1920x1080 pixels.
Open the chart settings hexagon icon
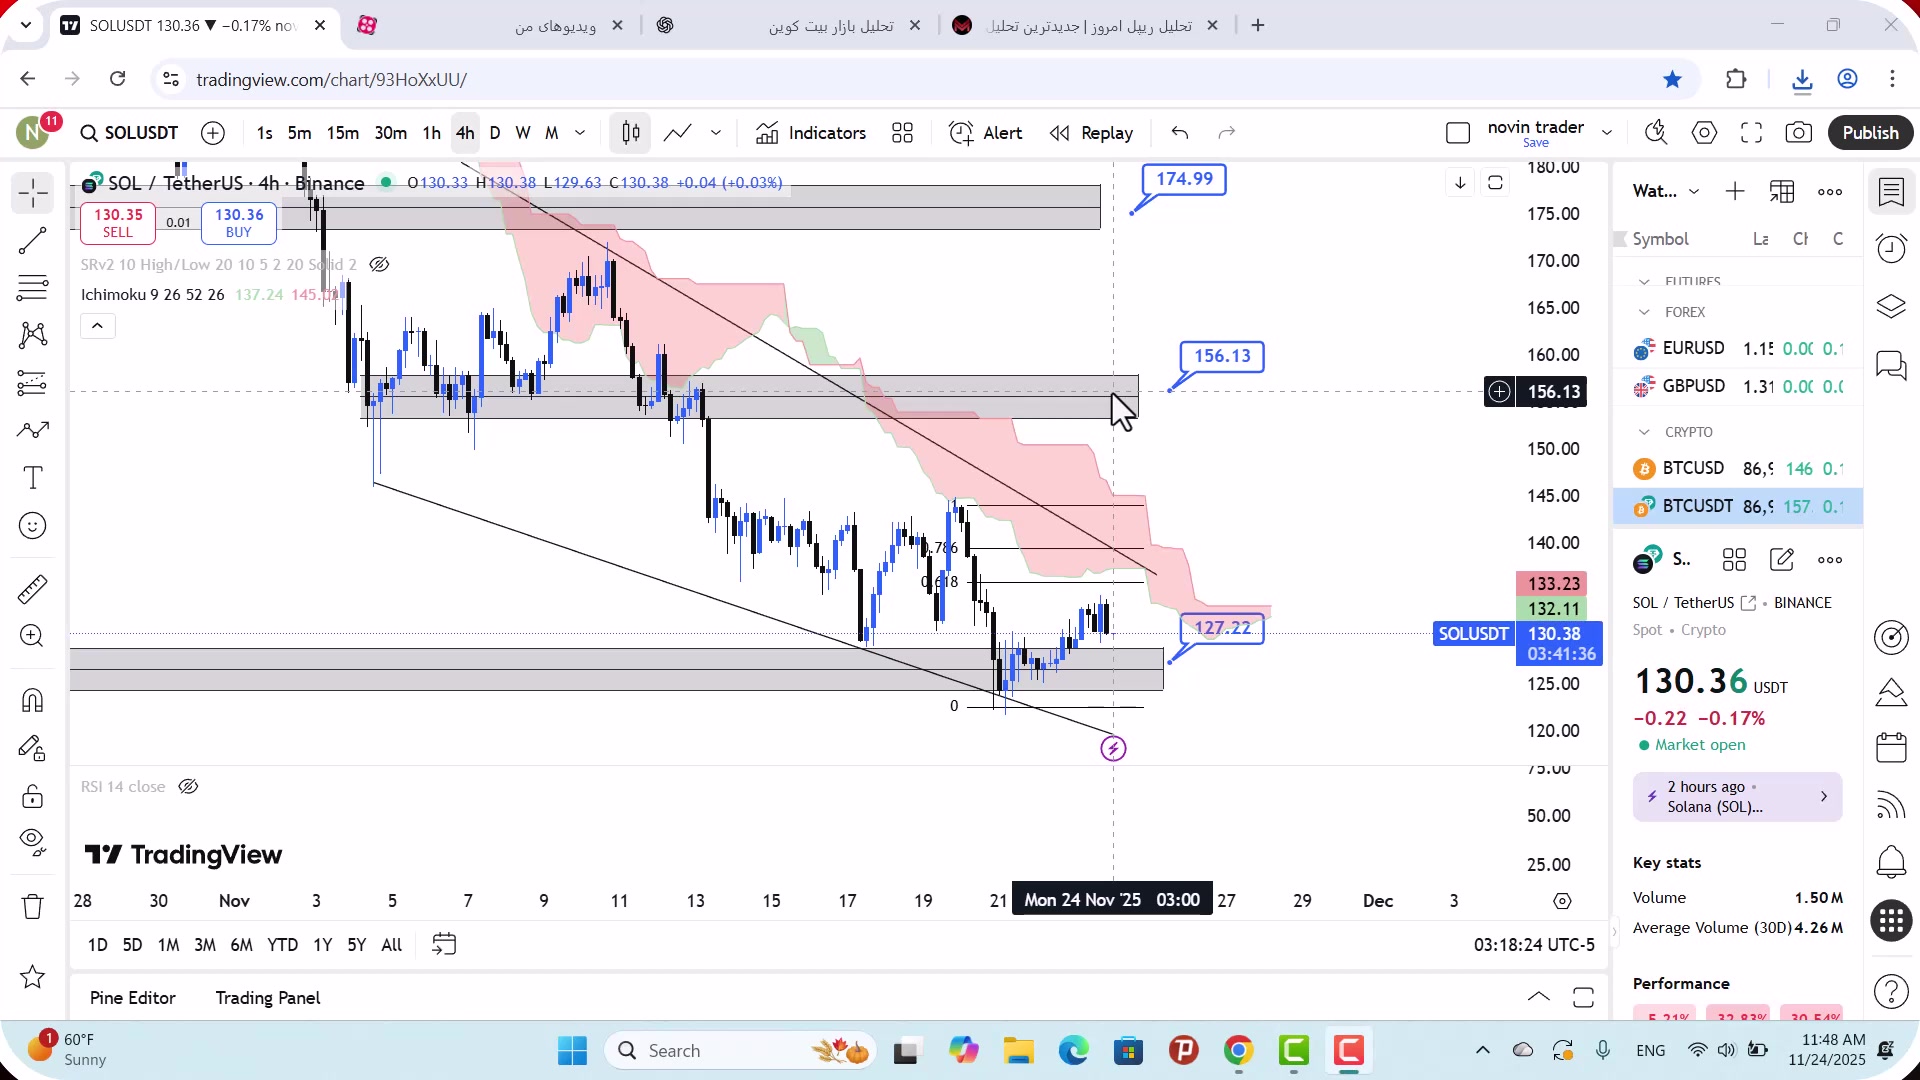pyautogui.click(x=1705, y=133)
